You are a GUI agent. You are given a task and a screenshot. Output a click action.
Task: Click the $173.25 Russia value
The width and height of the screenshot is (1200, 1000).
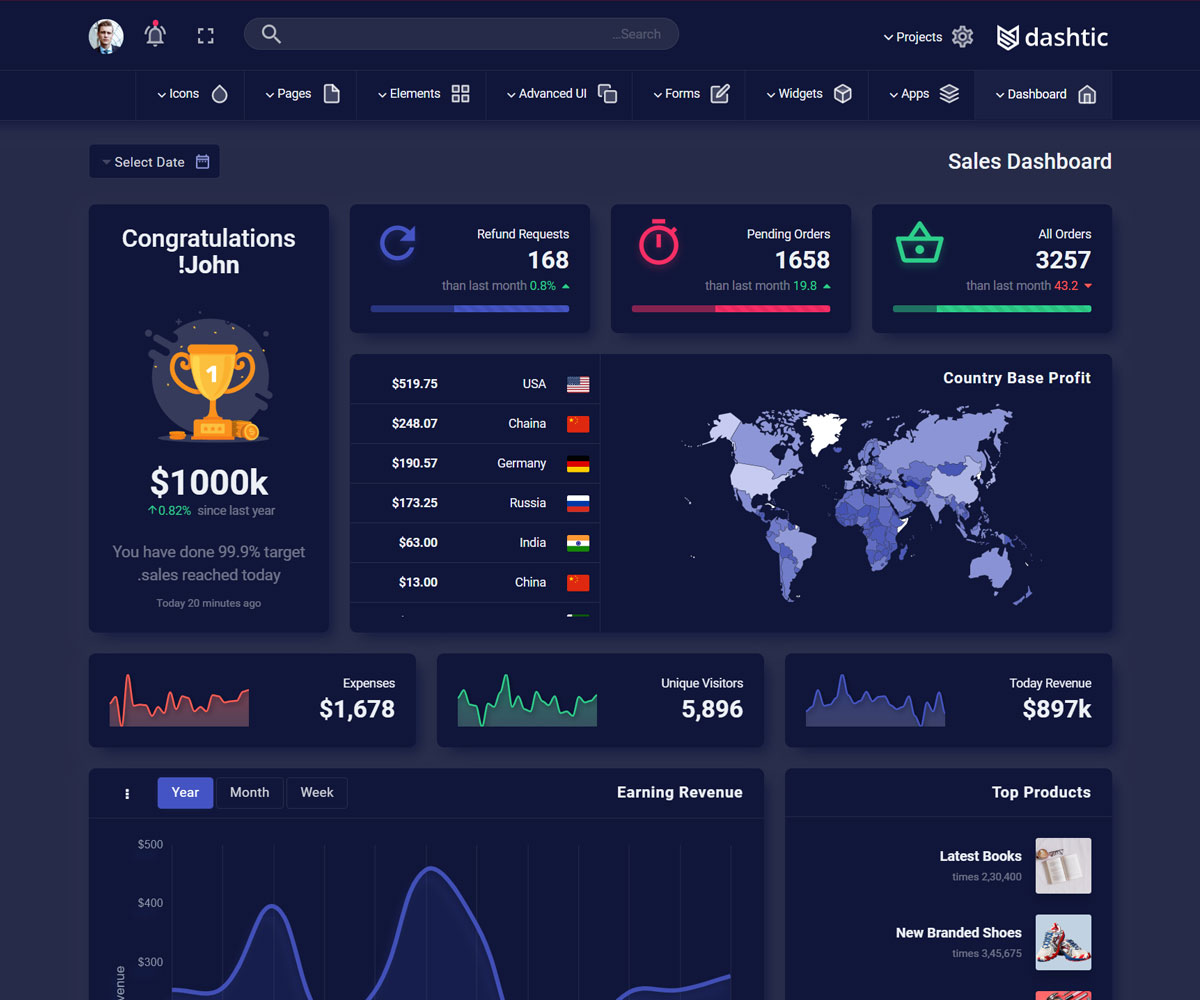[x=415, y=503]
